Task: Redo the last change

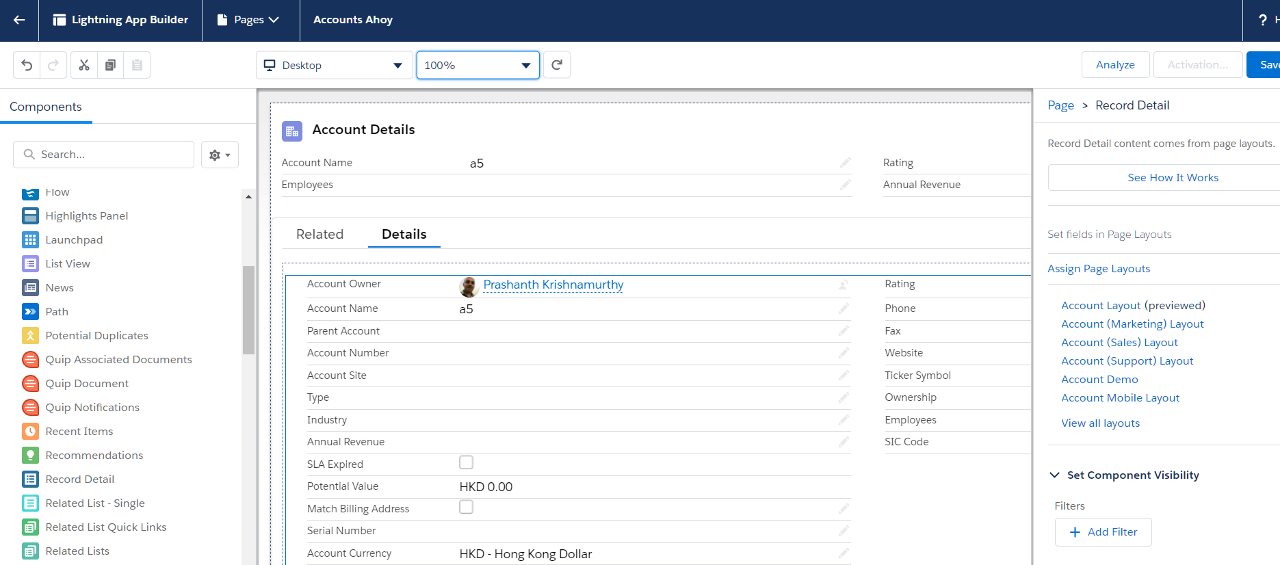Action: point(53,65)
